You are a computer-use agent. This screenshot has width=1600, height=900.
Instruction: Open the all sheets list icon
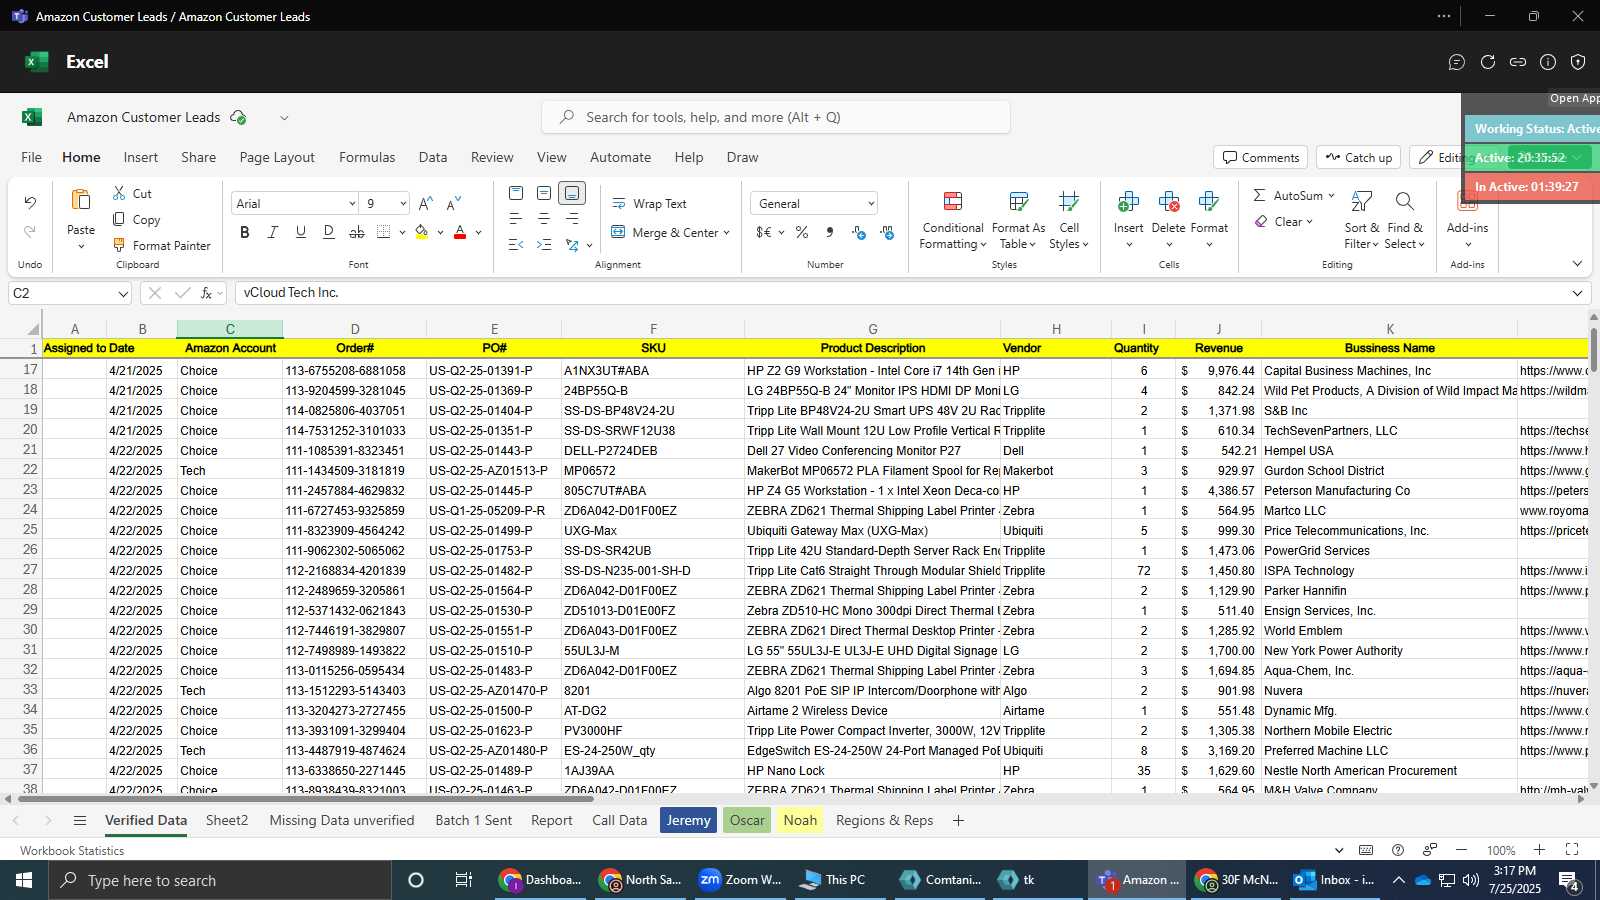[80, 820]
